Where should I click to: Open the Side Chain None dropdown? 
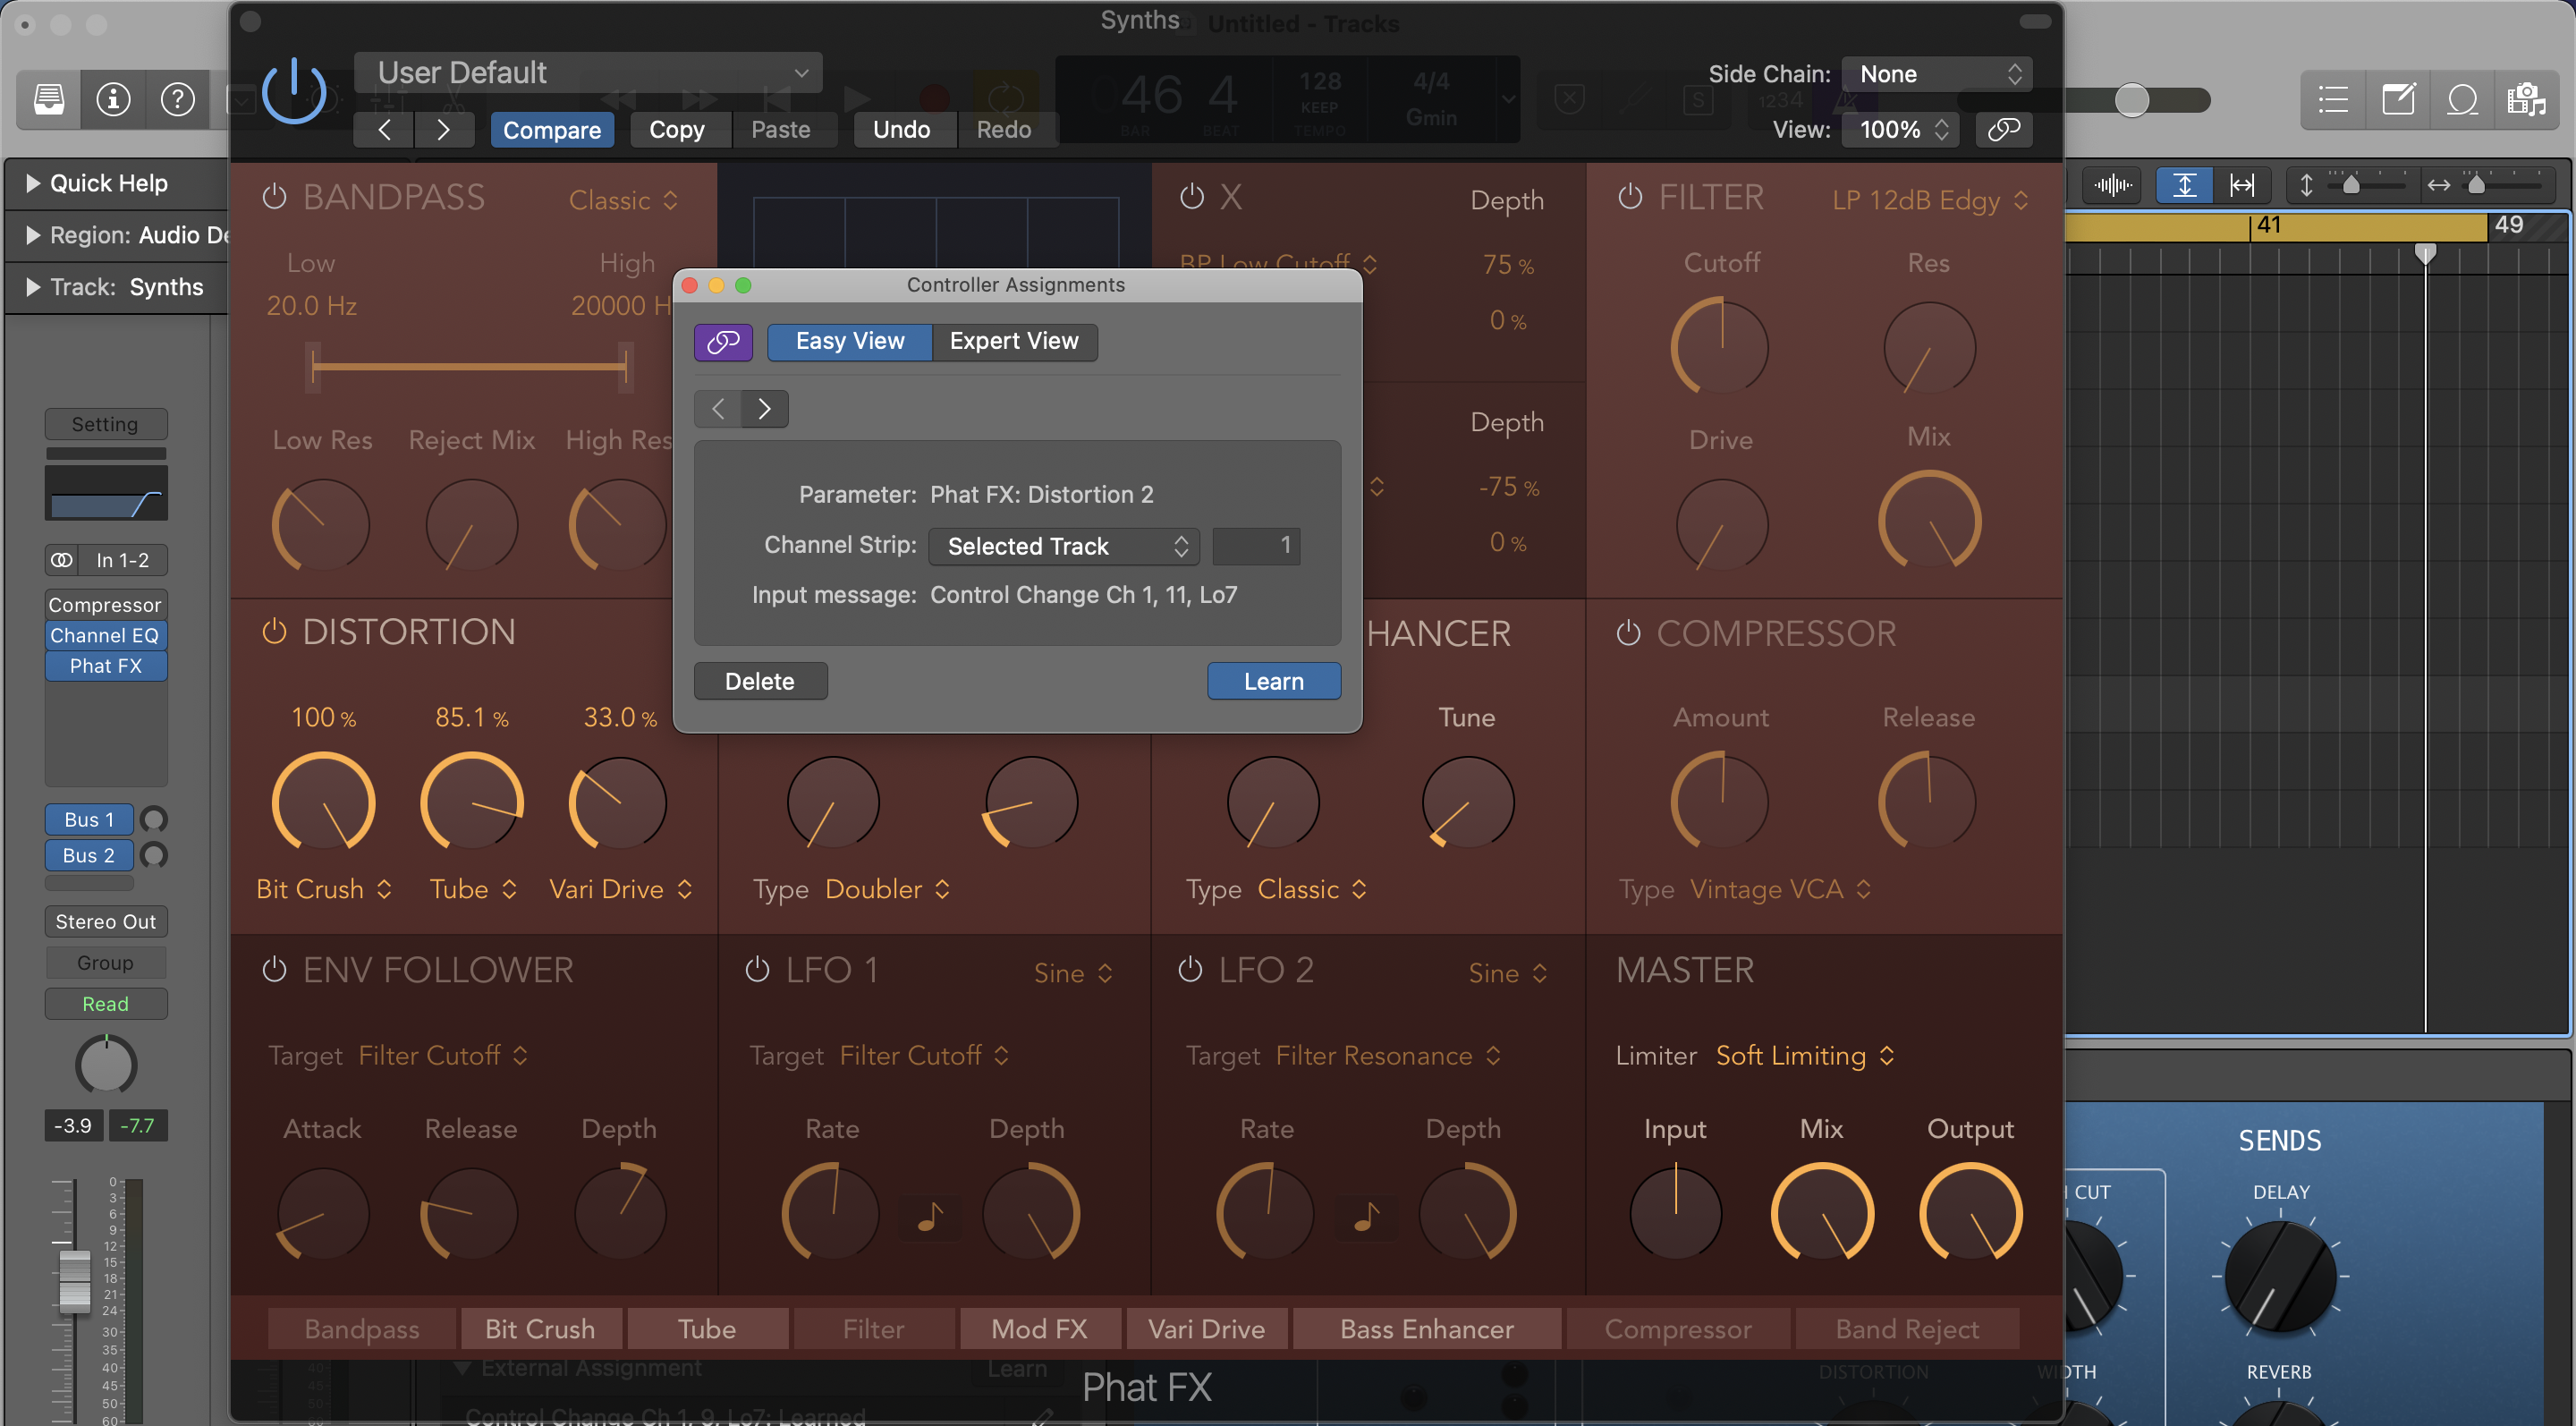[1937, 73]
